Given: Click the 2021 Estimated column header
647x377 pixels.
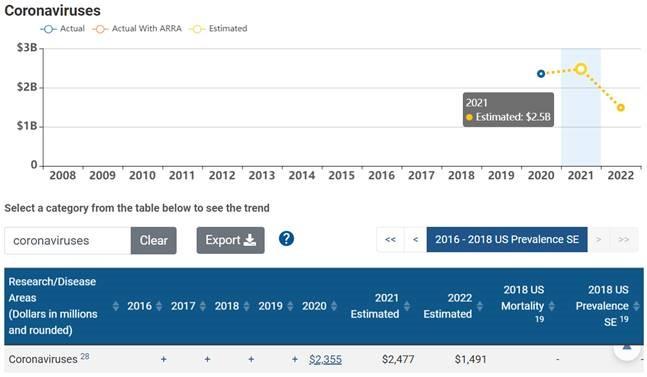Looking at the screenshot, I should coord(375,306).
